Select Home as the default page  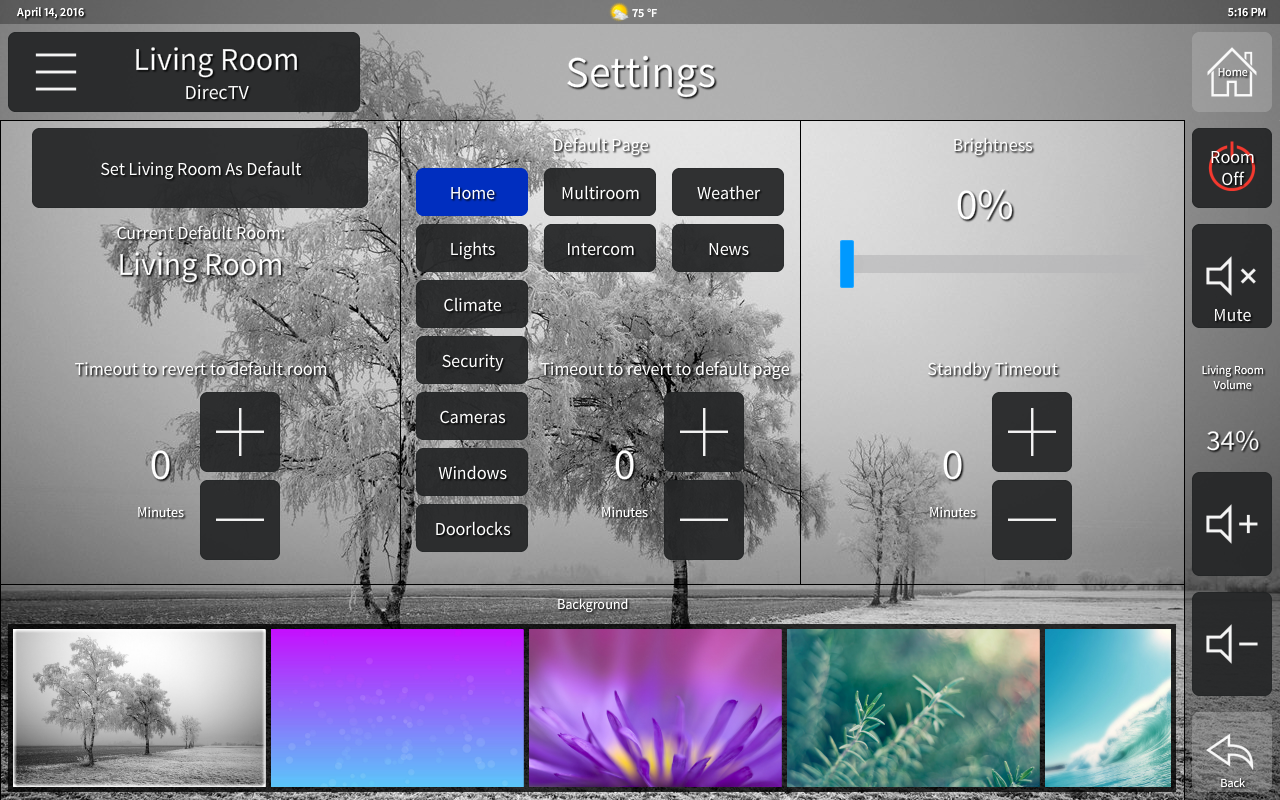click(472, 193)
